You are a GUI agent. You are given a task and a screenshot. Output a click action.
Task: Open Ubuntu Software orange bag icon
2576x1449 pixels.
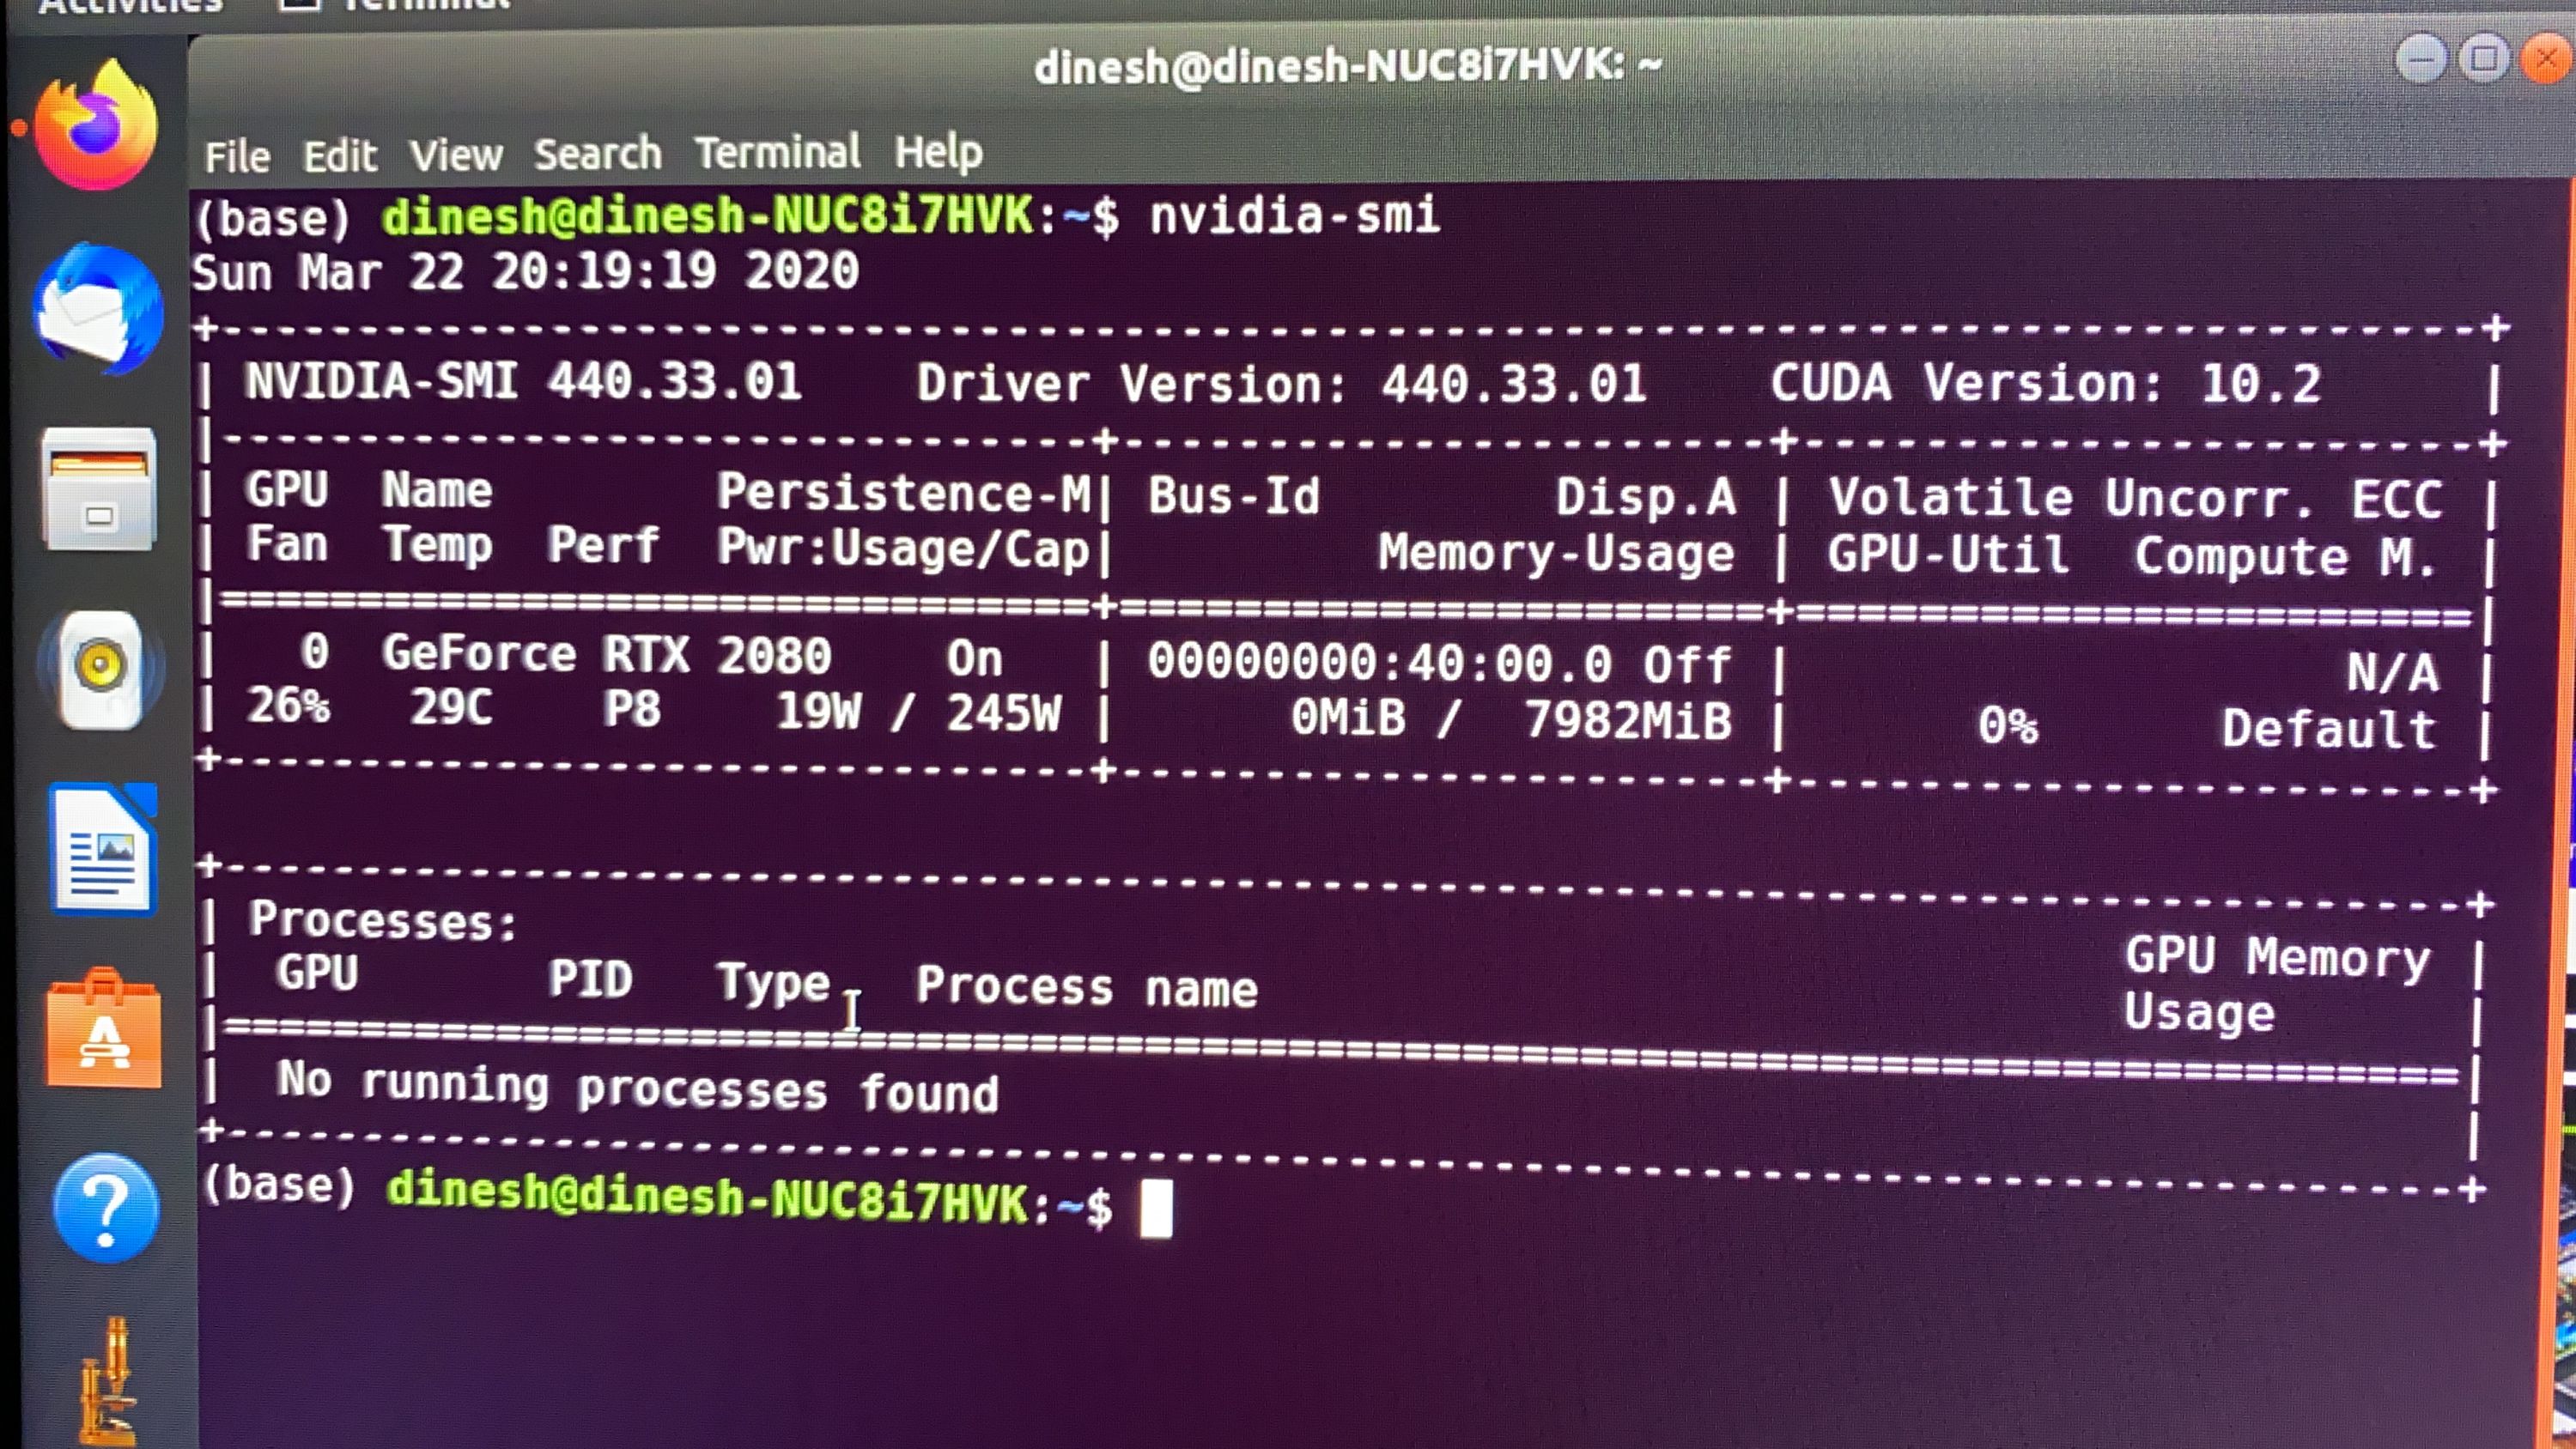click(103, 1029)
